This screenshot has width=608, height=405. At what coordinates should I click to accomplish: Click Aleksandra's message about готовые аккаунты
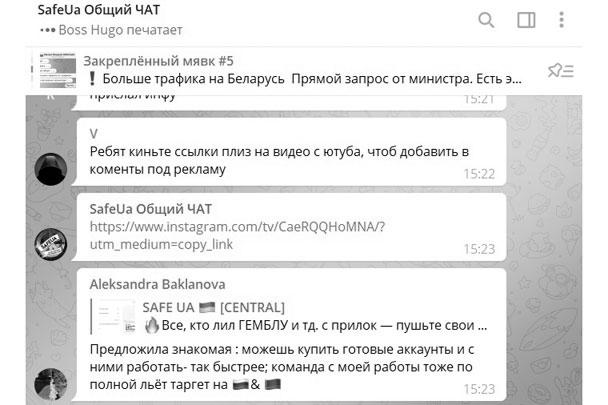282,367
